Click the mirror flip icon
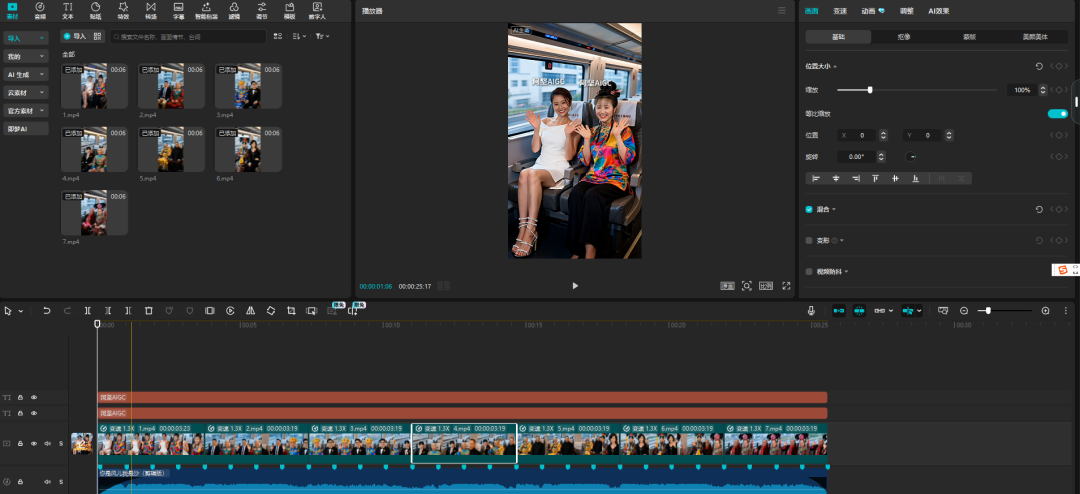 click(250, 311)
